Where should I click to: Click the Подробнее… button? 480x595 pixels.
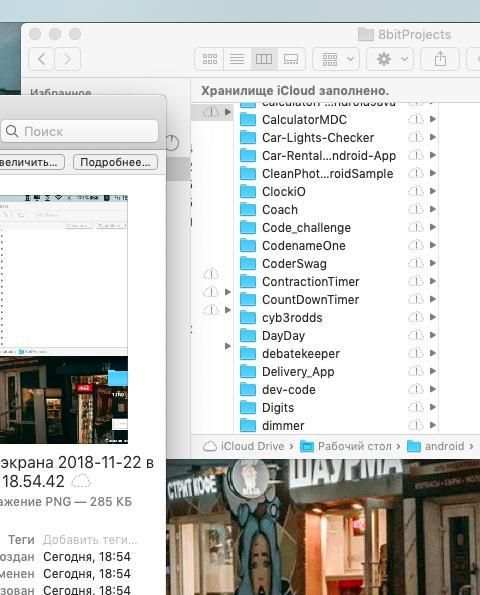[115, 162]
